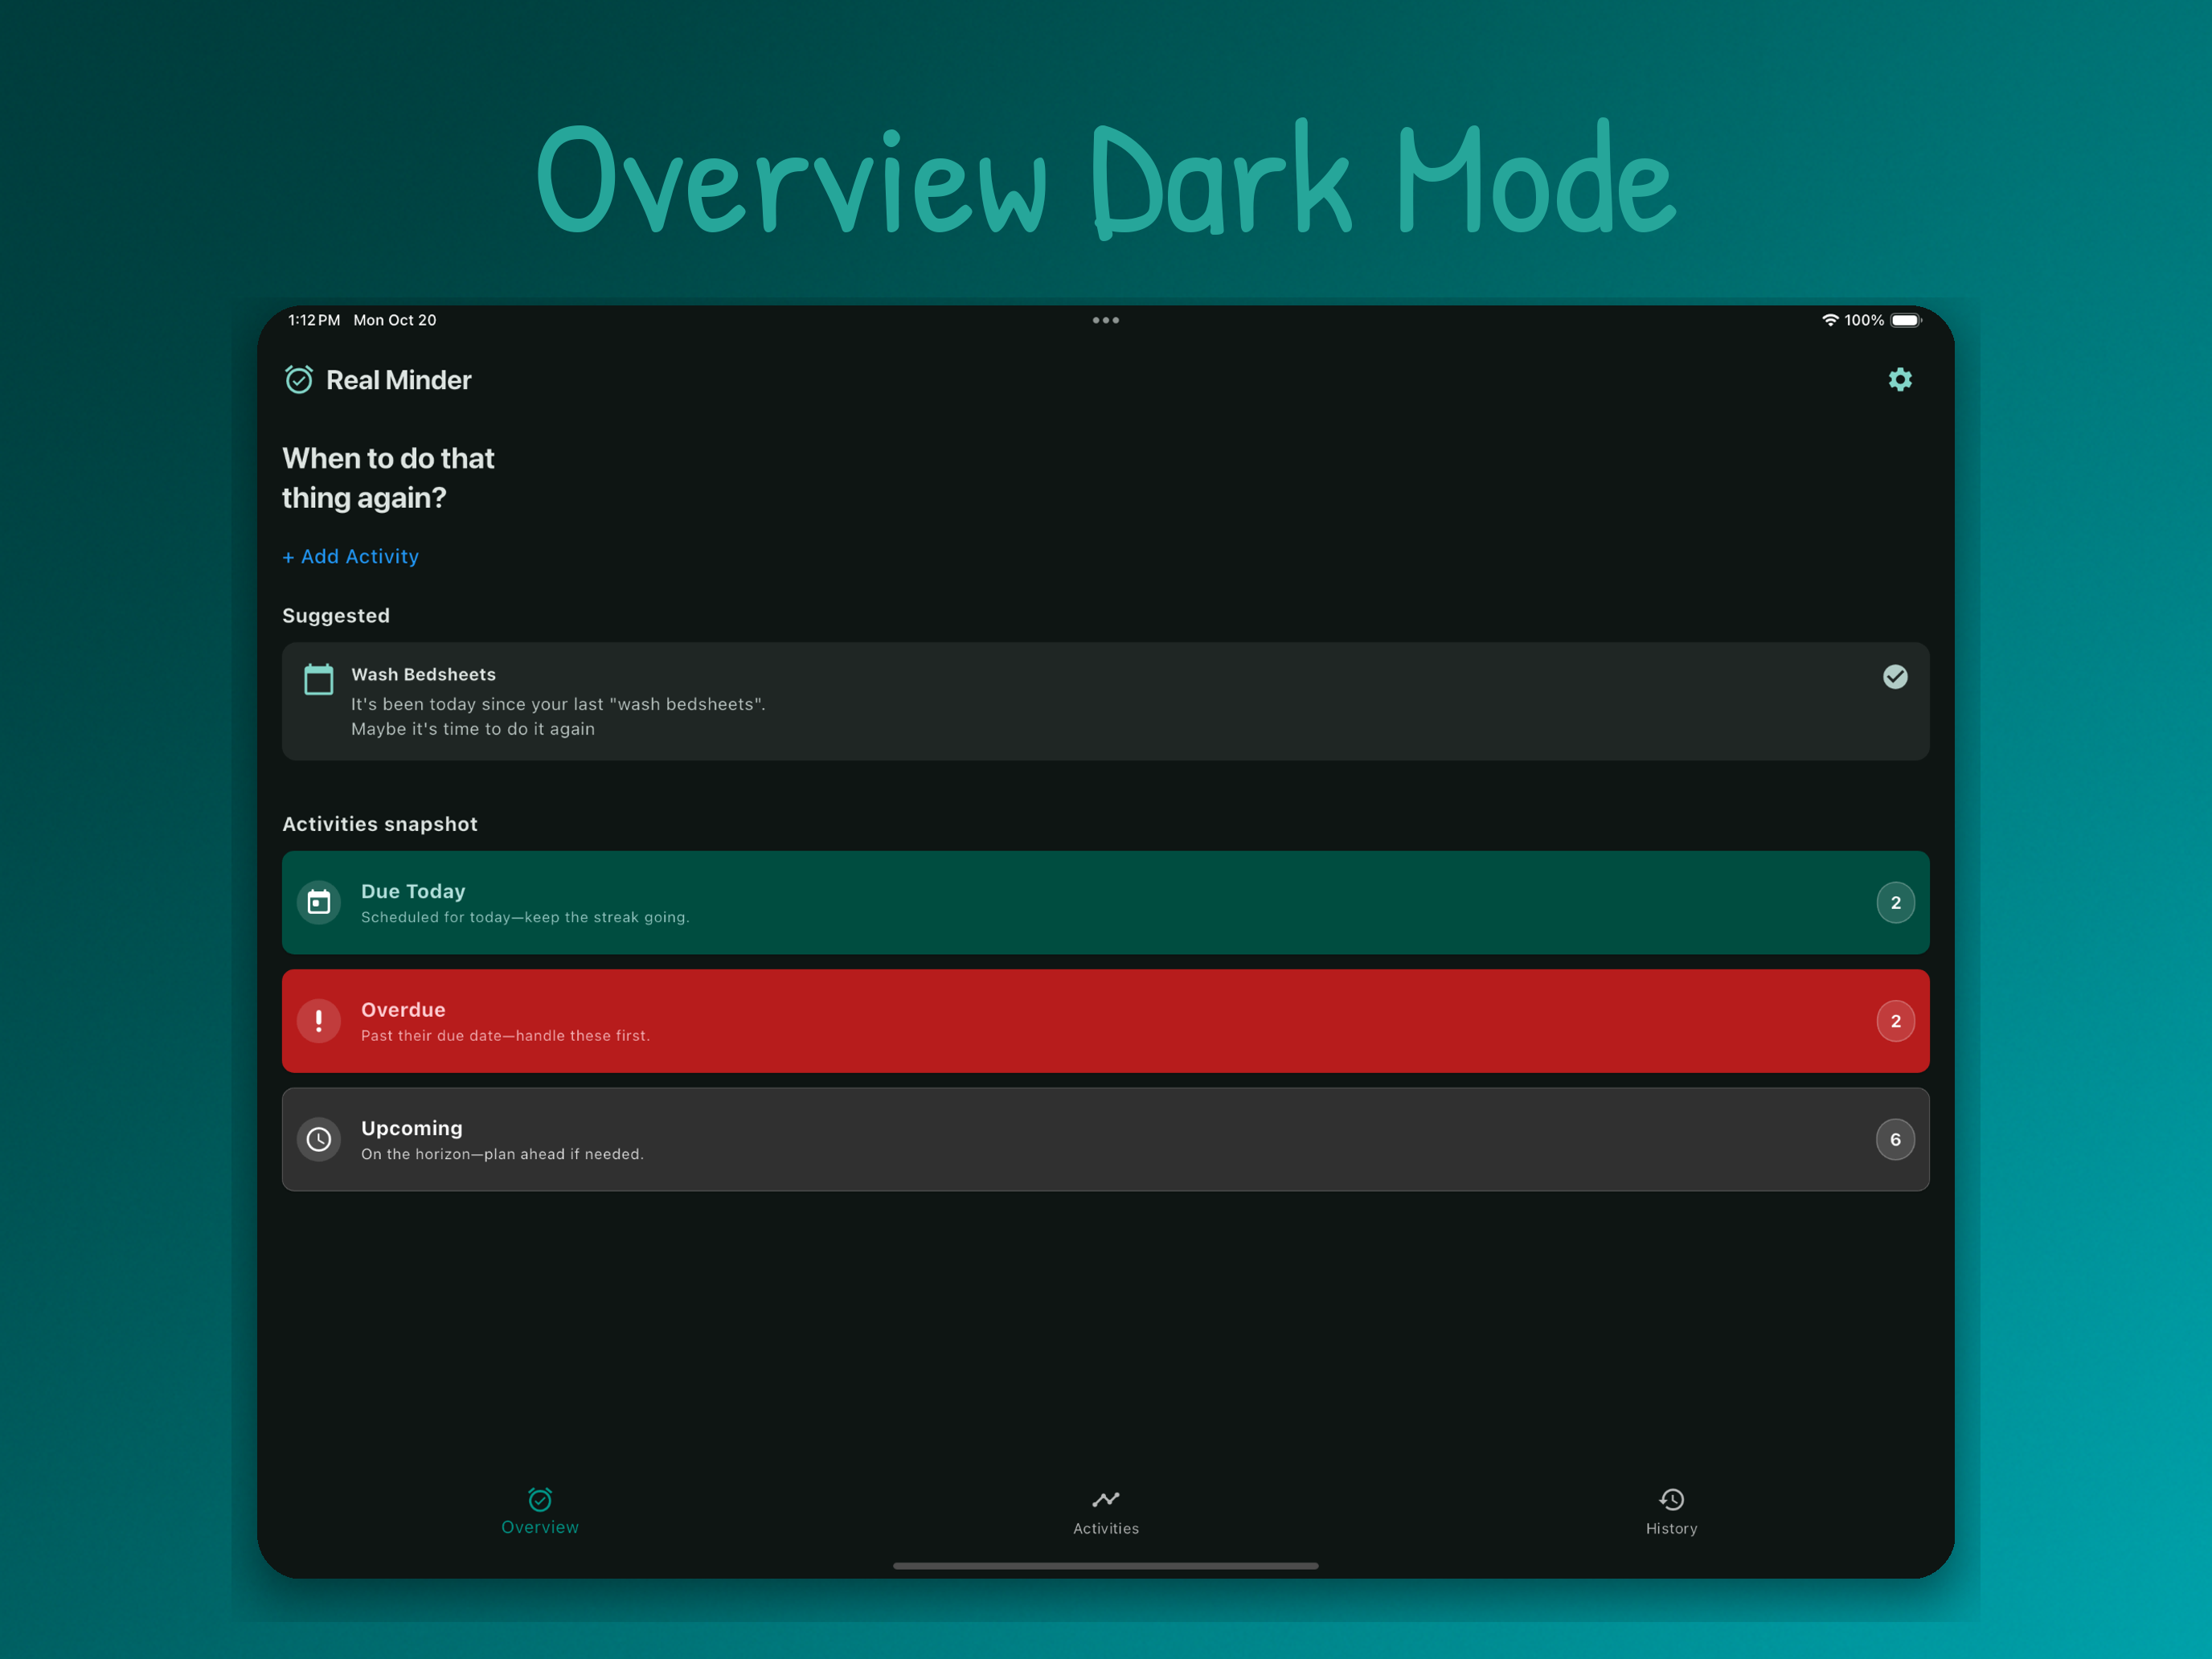Click the Real Minder alarm clock logo icon
2212x1659 pixels.
[x=299, y=380]
